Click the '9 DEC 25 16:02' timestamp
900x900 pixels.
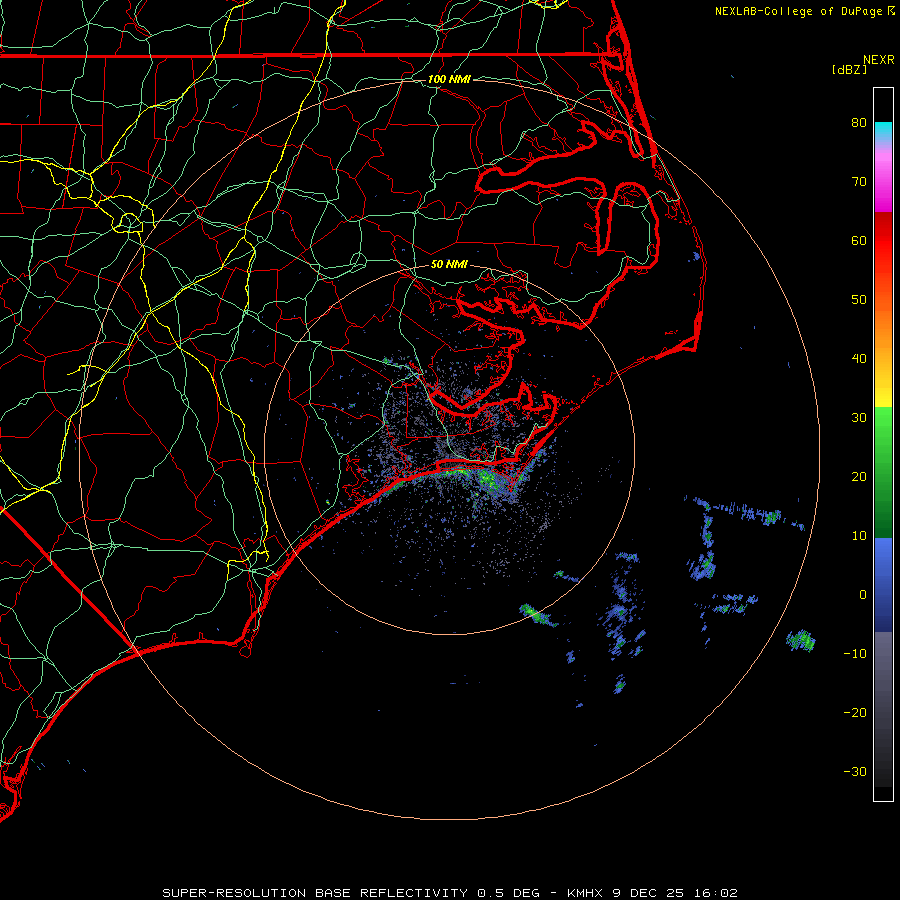[x=674, y=893]
